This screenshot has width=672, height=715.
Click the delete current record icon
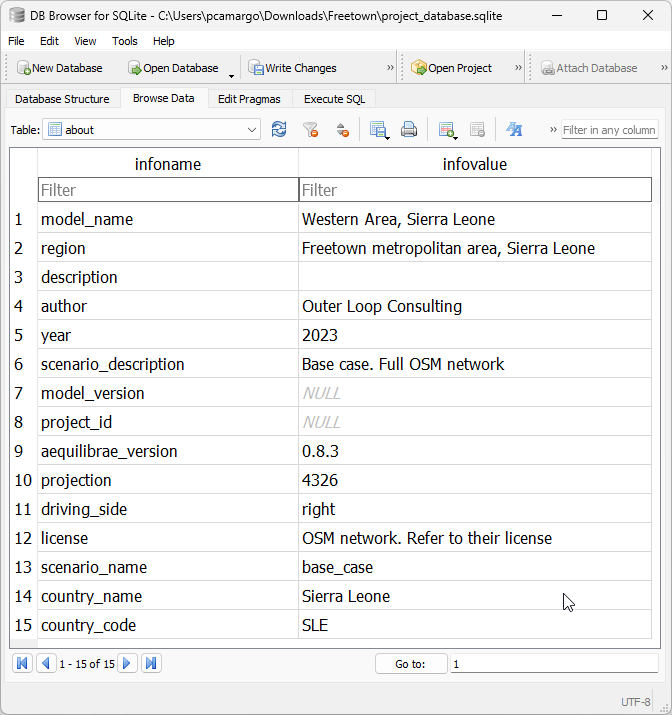[x=477, y=130]
